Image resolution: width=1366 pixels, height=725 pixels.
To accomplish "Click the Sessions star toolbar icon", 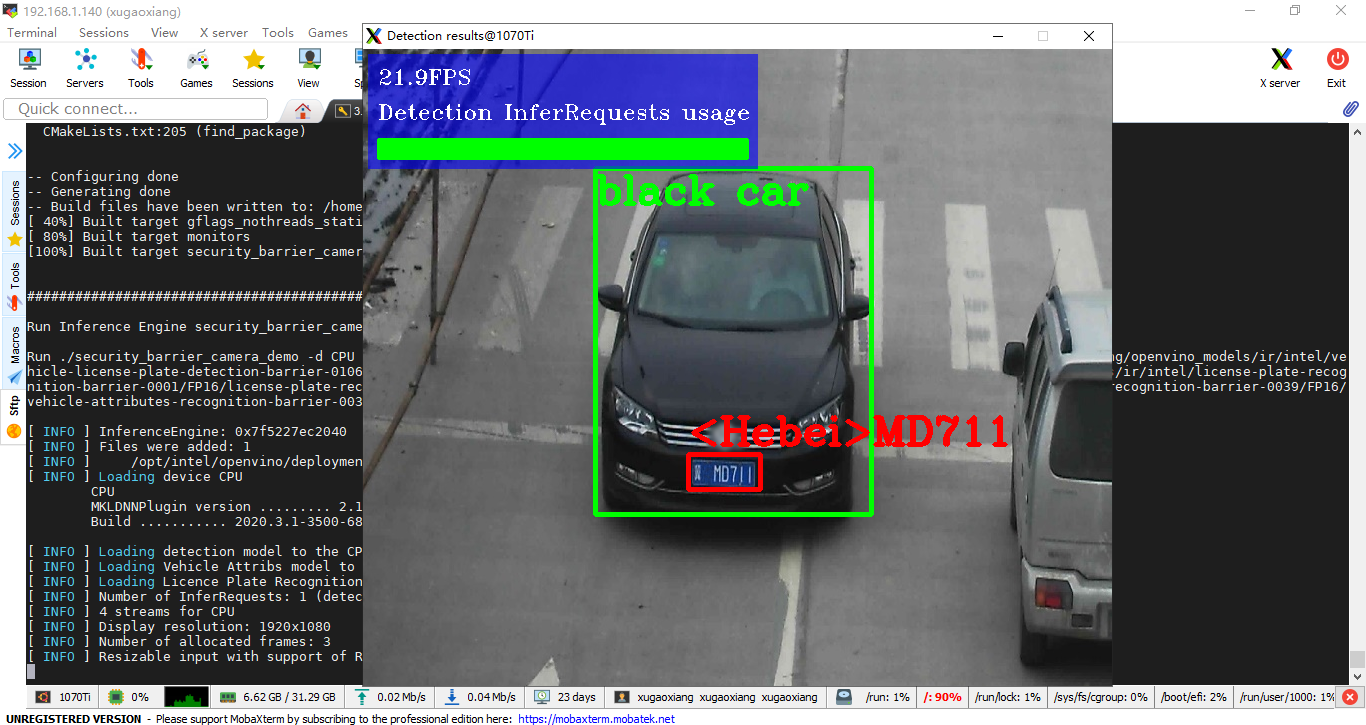I will pyautogui.click(x=253, y=68).
